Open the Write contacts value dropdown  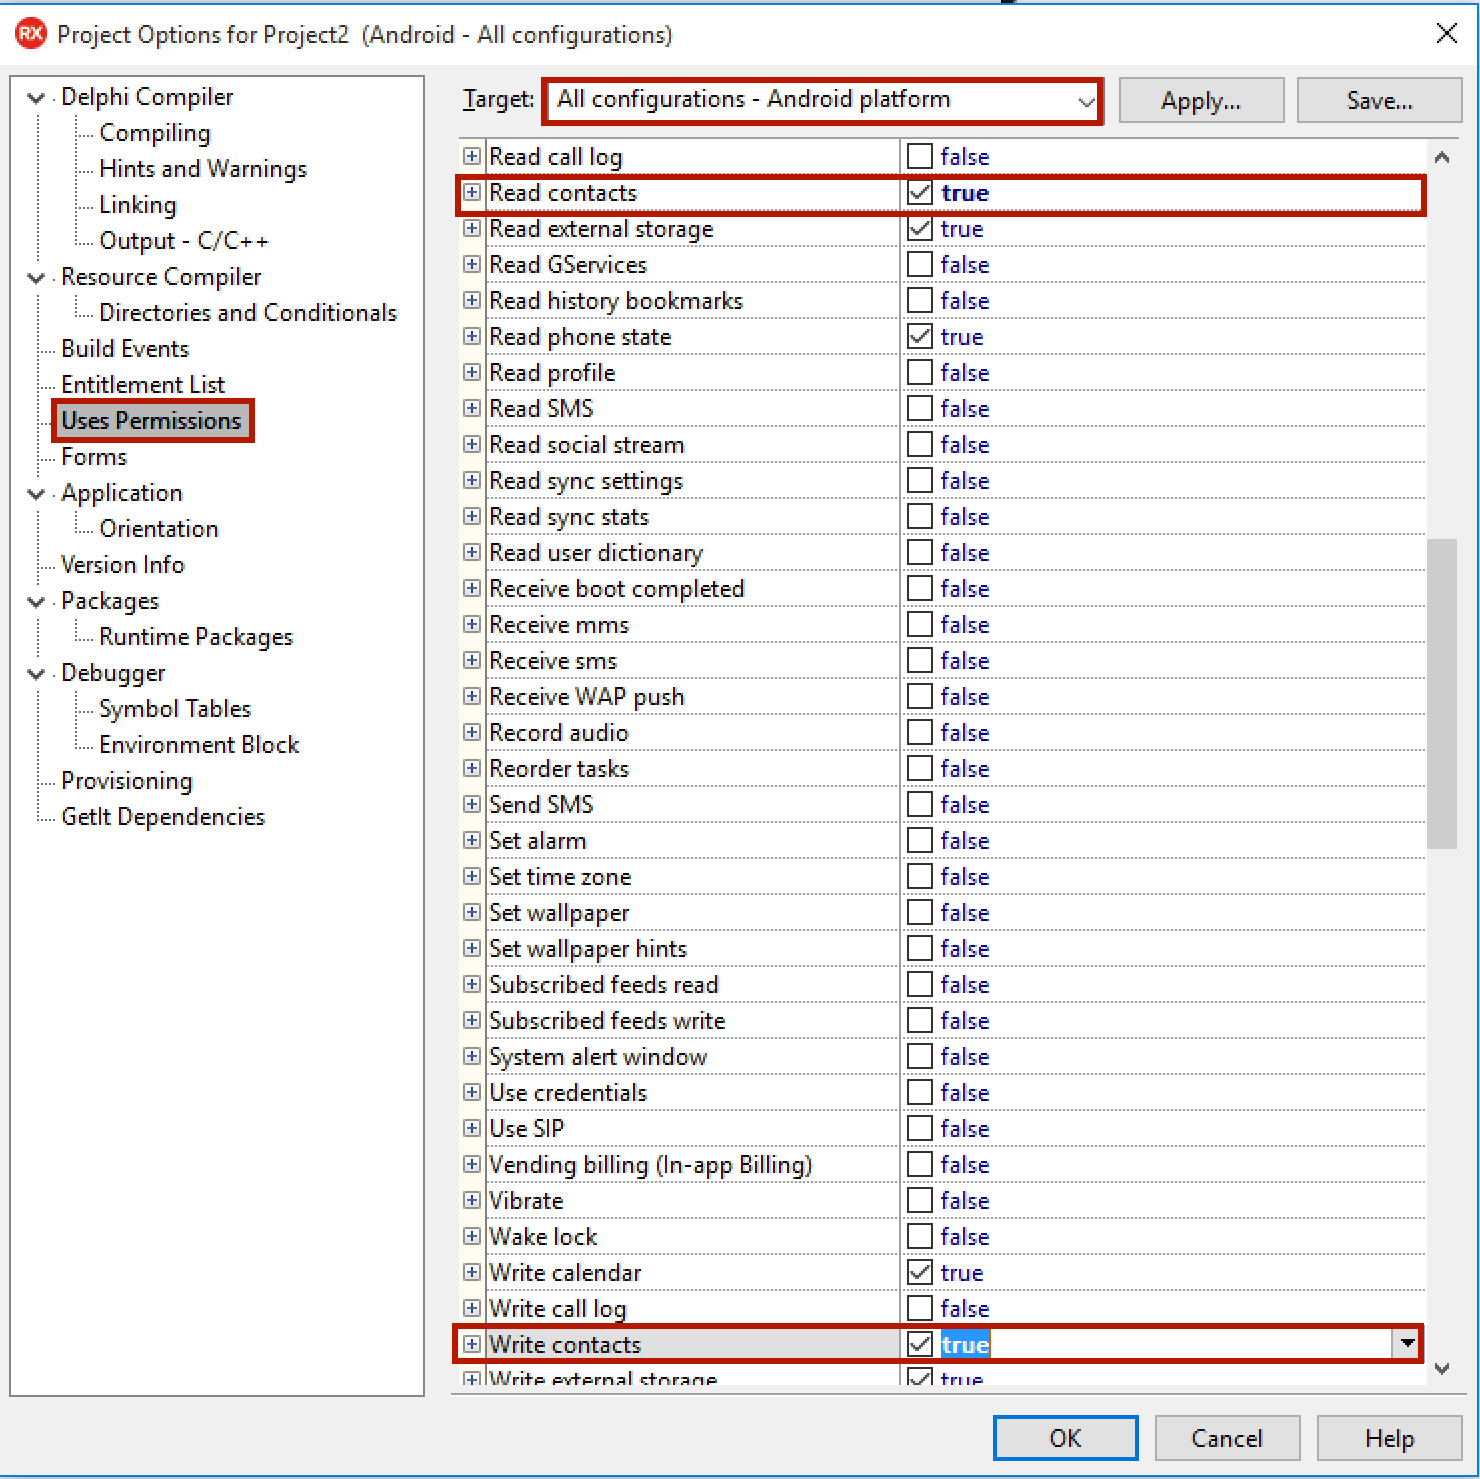[1408, 1344]
